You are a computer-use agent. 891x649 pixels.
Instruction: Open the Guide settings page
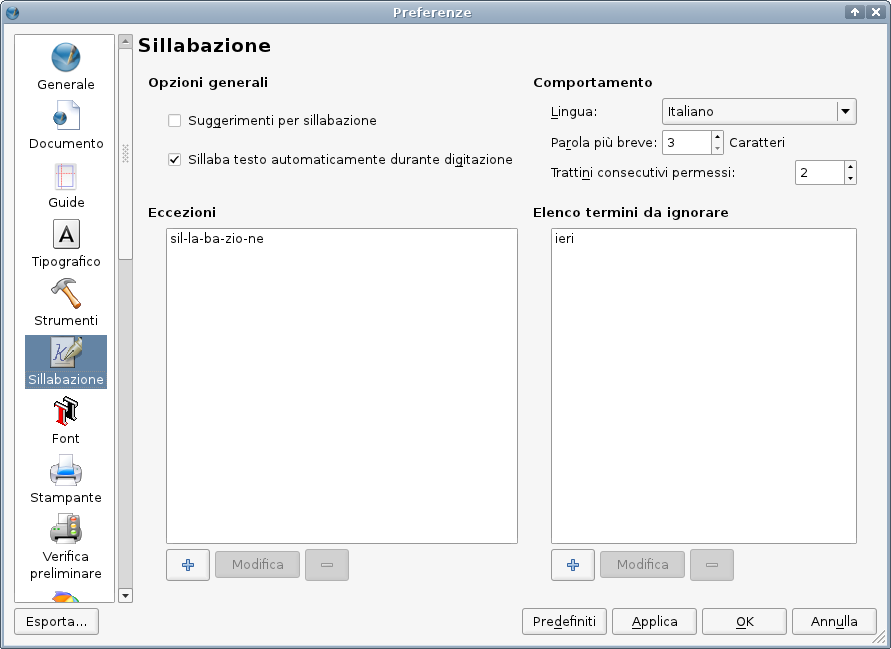[x=66, y=185]
